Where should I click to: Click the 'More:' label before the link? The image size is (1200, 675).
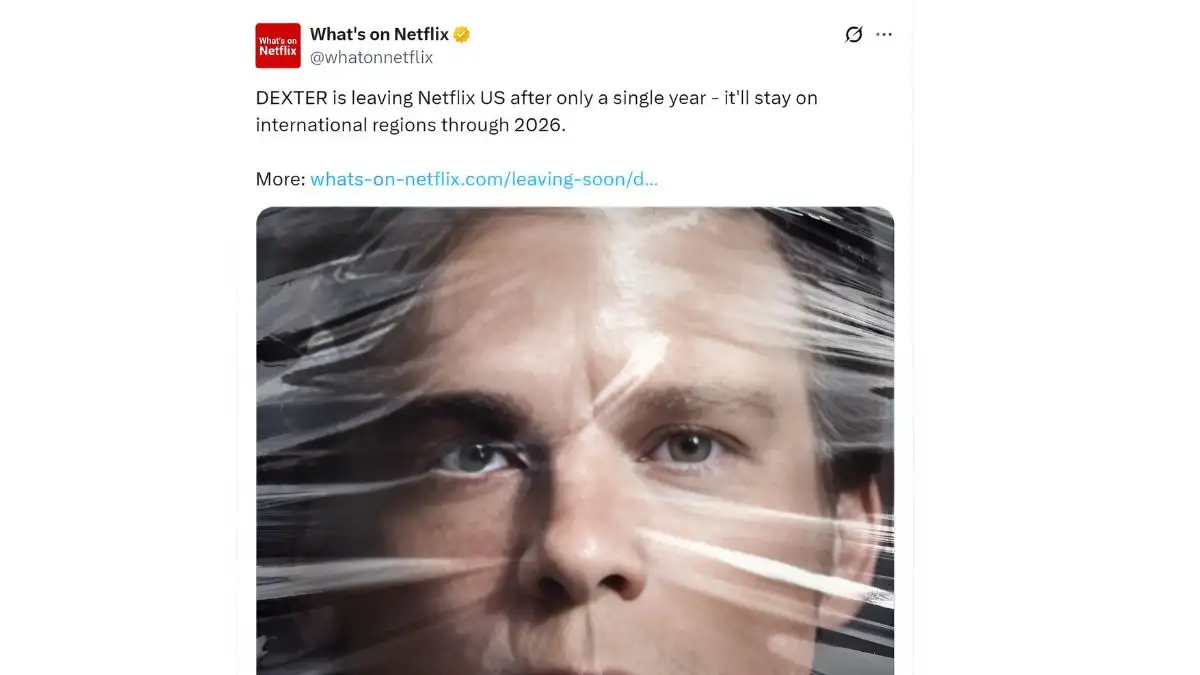[x=280, y=179]
